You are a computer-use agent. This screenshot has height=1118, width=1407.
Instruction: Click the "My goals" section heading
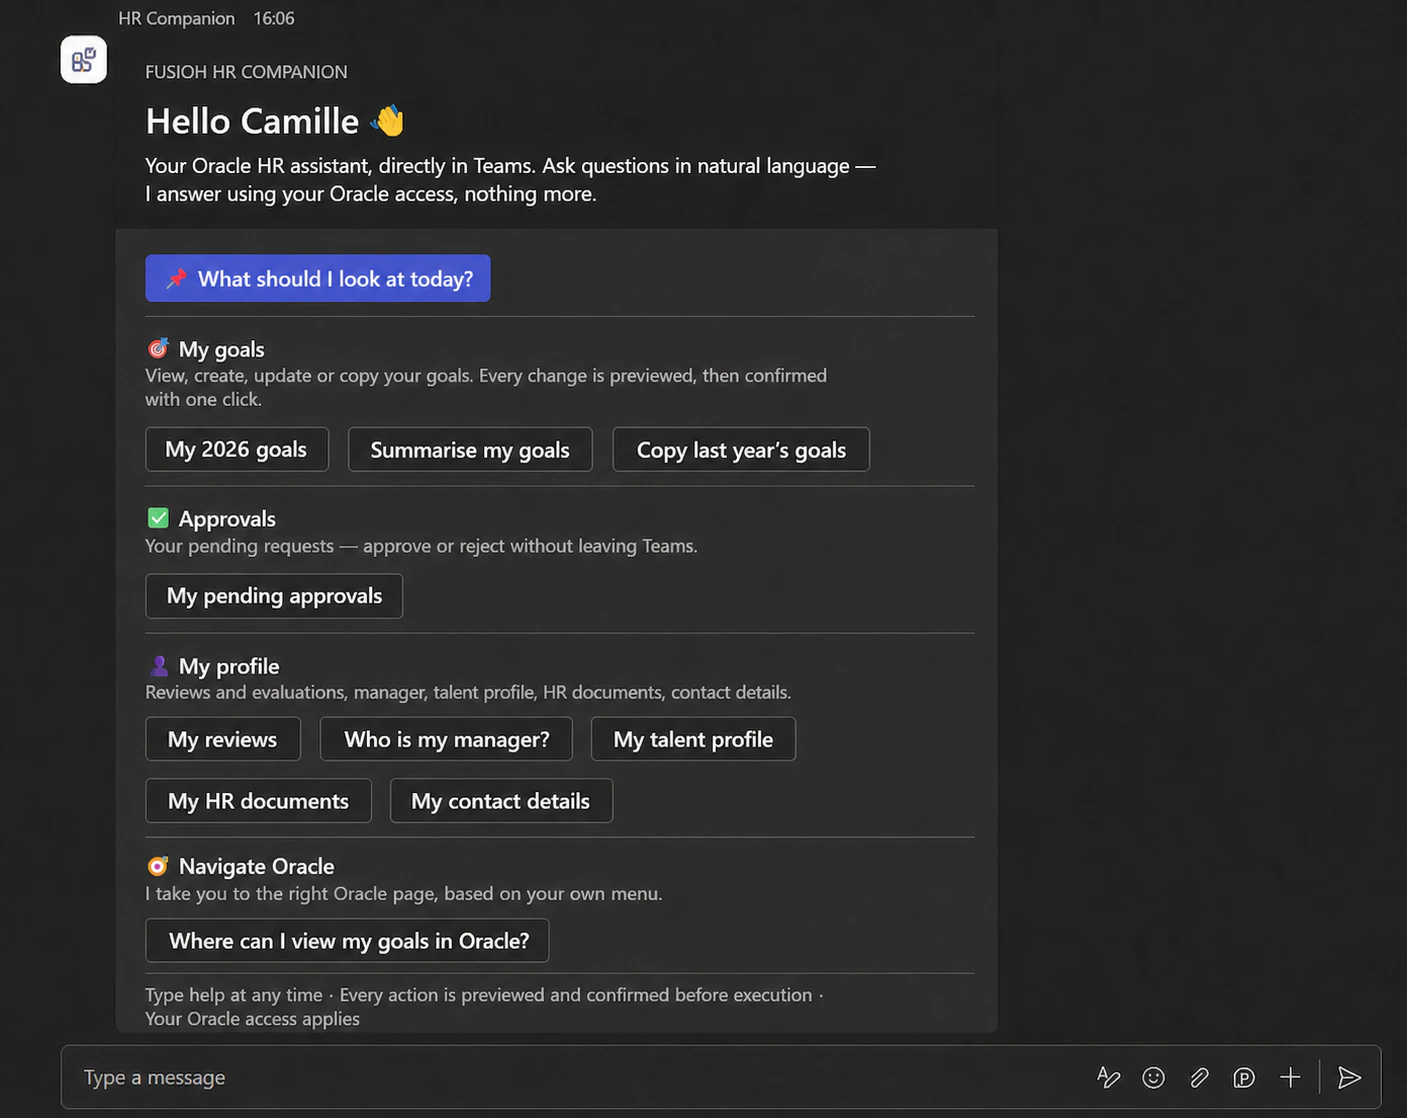click(221, 349)
